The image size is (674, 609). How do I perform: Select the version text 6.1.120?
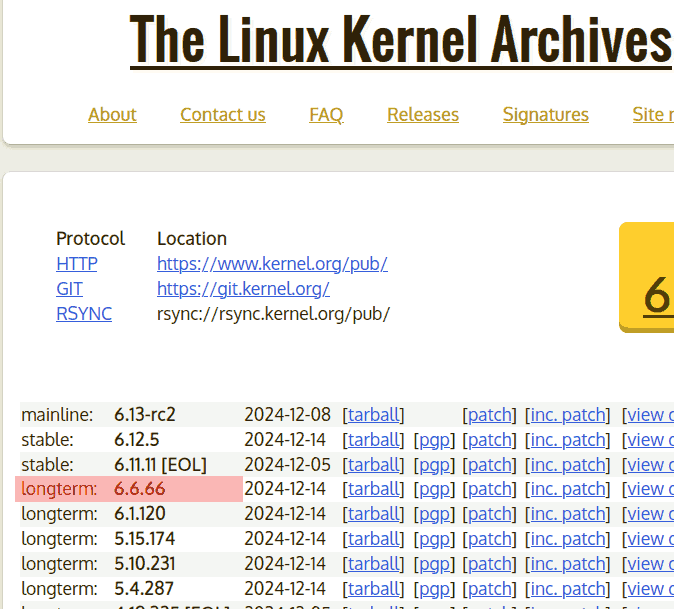pos(140,514)
